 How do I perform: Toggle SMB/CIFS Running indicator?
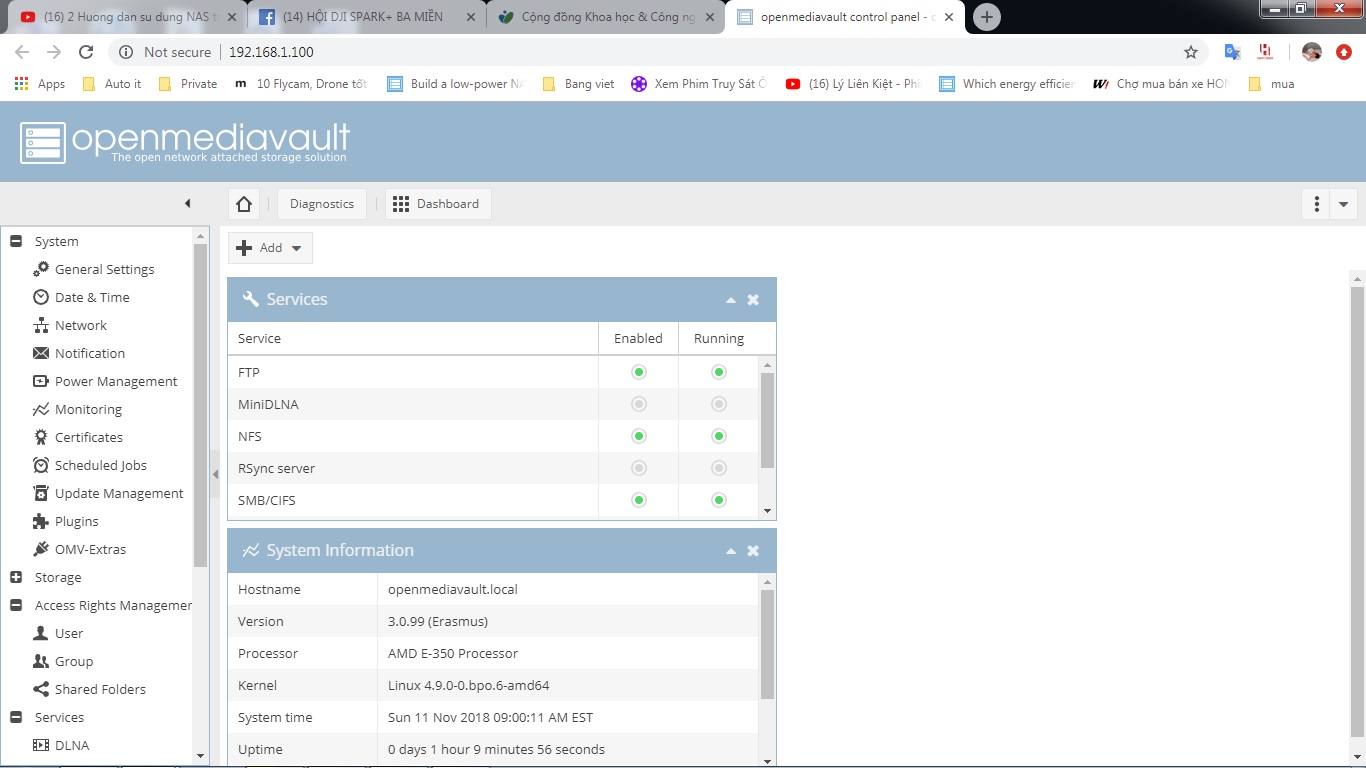click(719, 500)
